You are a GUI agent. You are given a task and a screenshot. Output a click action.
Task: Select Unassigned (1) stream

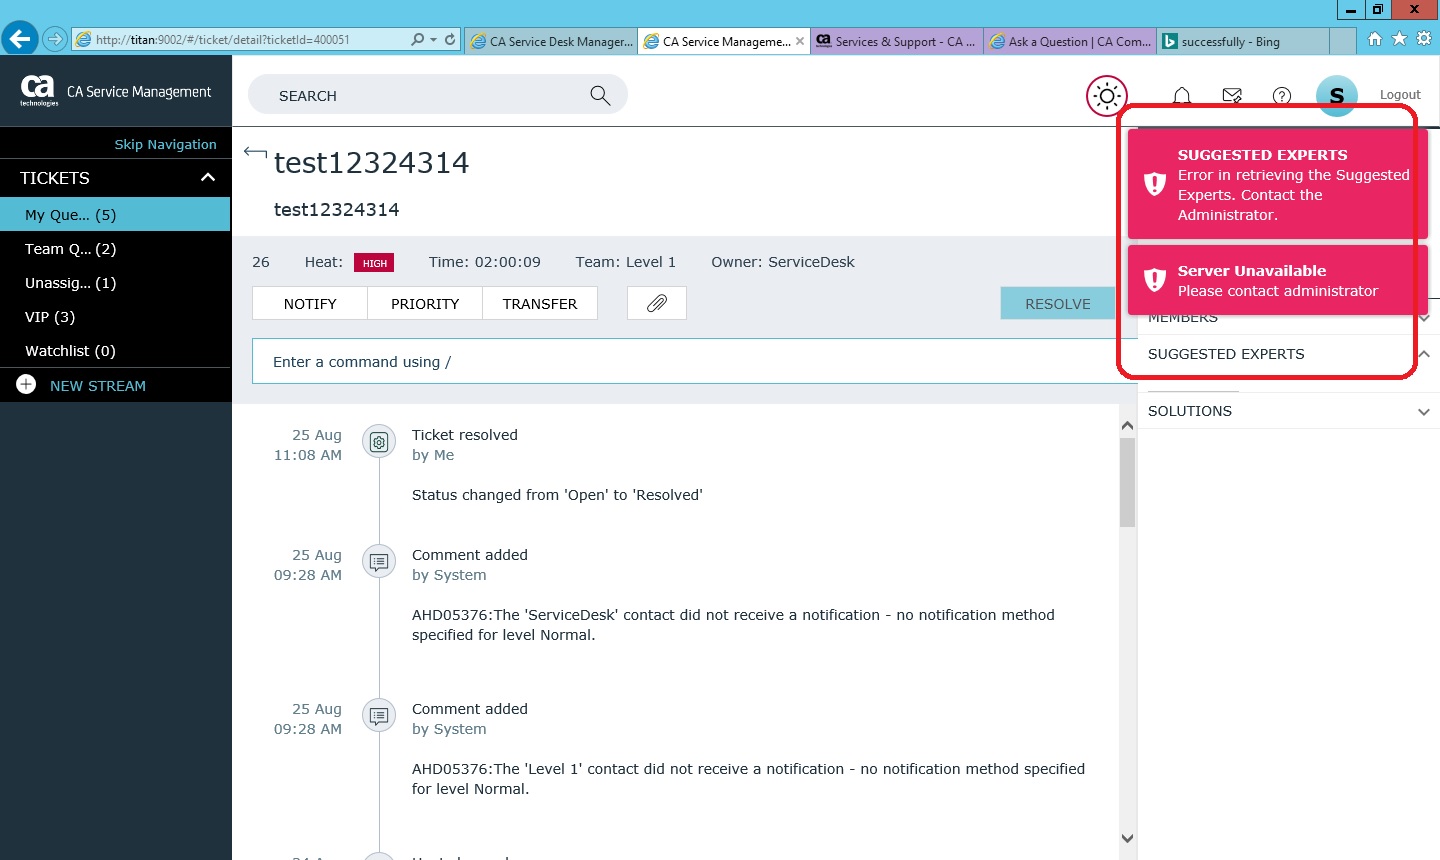click(115, 282)
